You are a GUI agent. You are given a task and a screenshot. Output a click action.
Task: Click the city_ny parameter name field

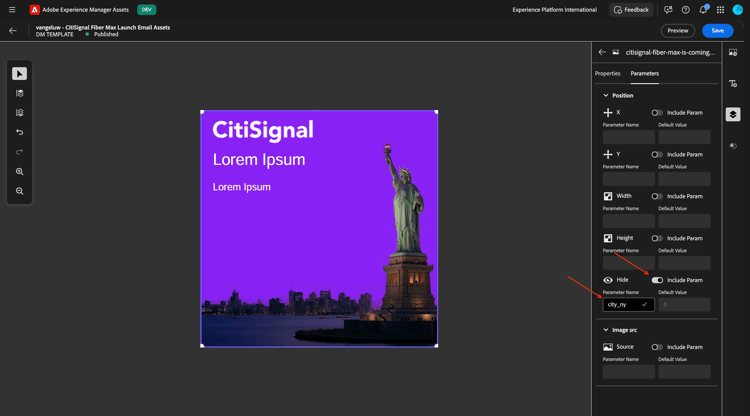(x=629, y=305)
